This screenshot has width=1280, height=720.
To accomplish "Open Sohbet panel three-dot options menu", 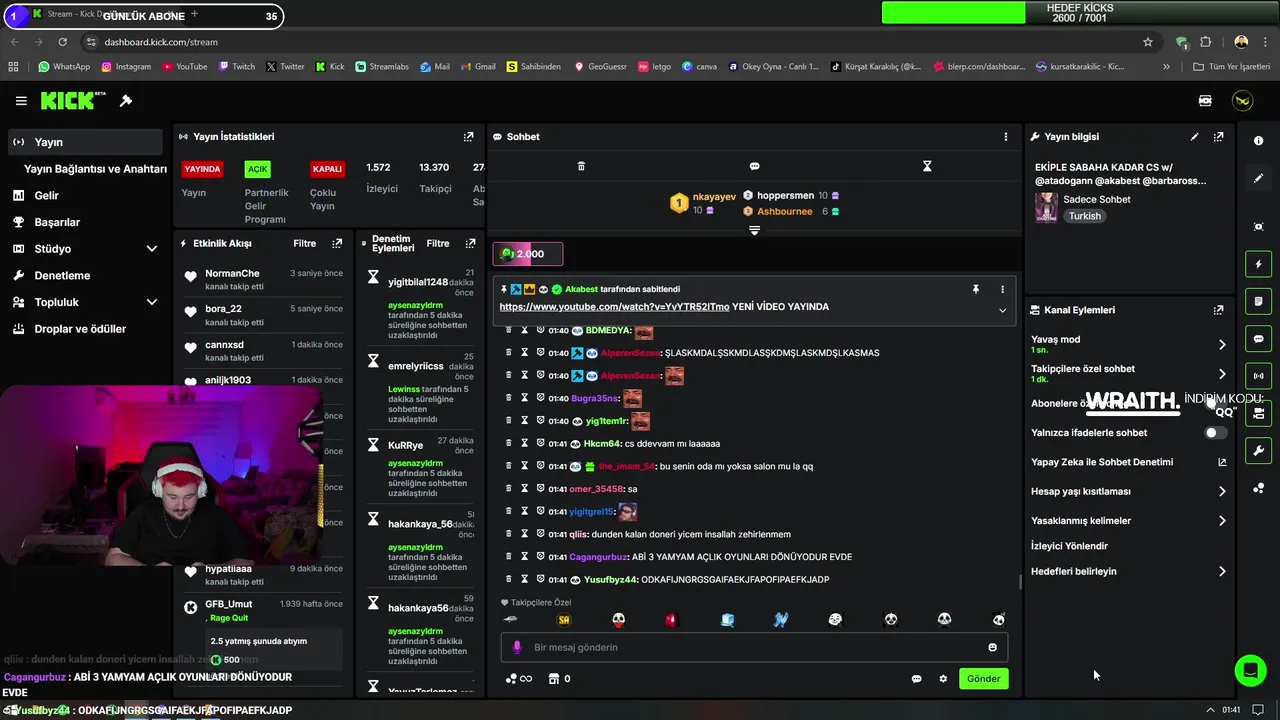I will (x=1006, y=137).
